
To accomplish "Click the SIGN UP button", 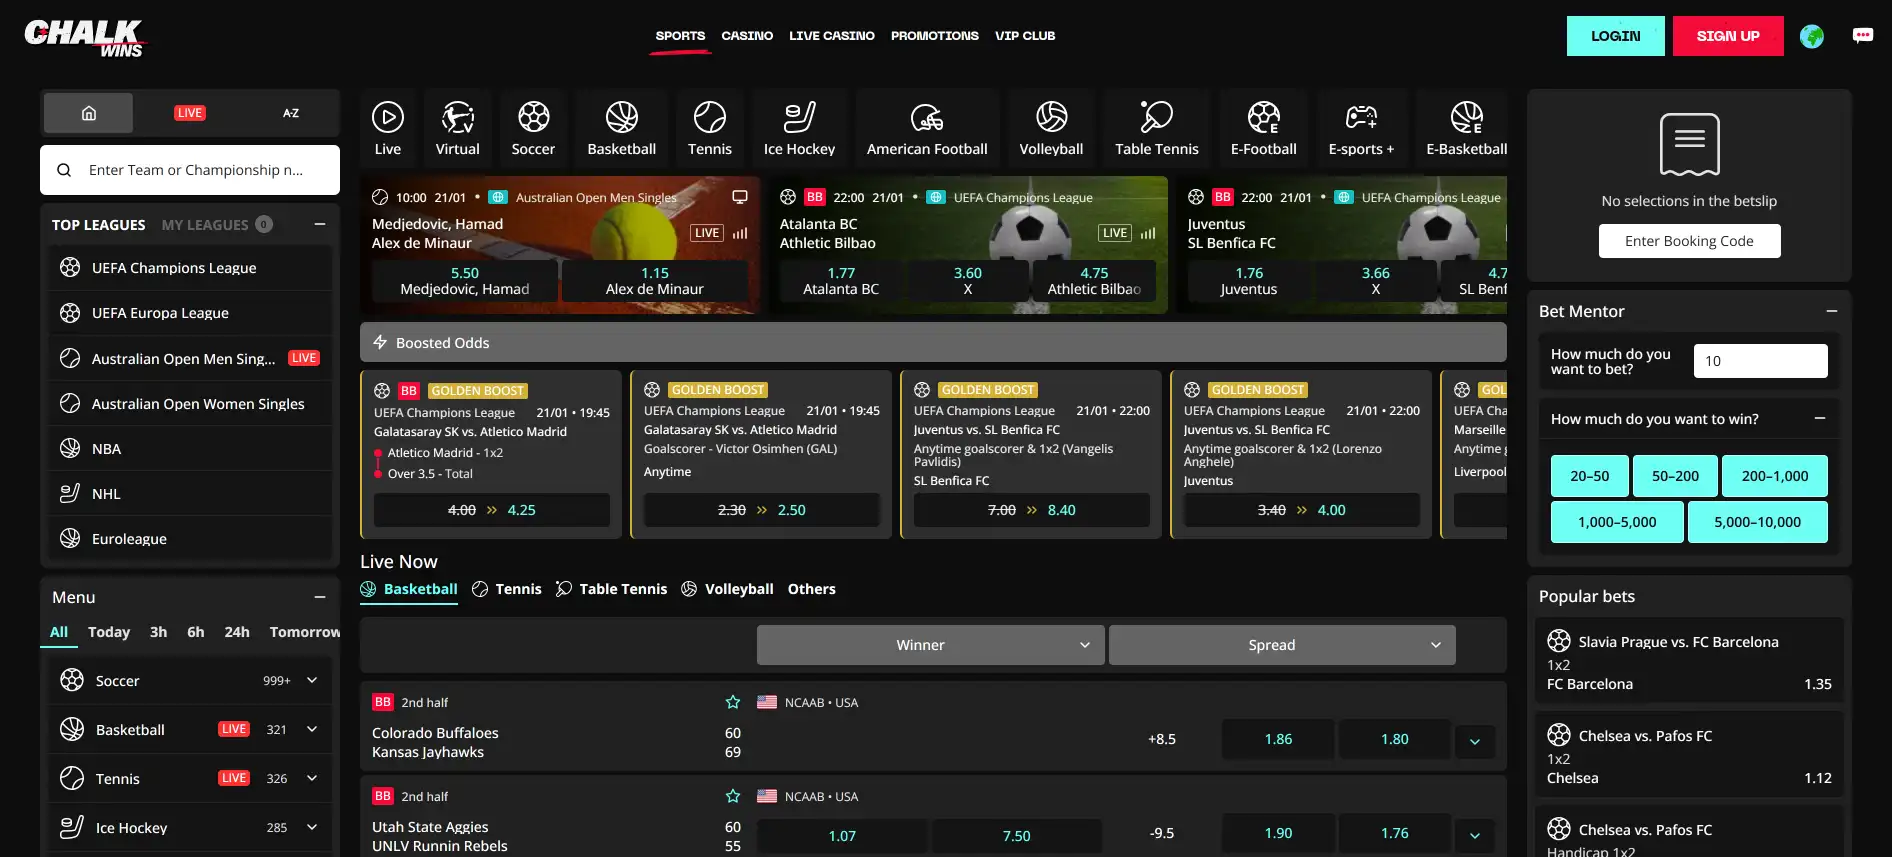I will [x=1727, y=36].
